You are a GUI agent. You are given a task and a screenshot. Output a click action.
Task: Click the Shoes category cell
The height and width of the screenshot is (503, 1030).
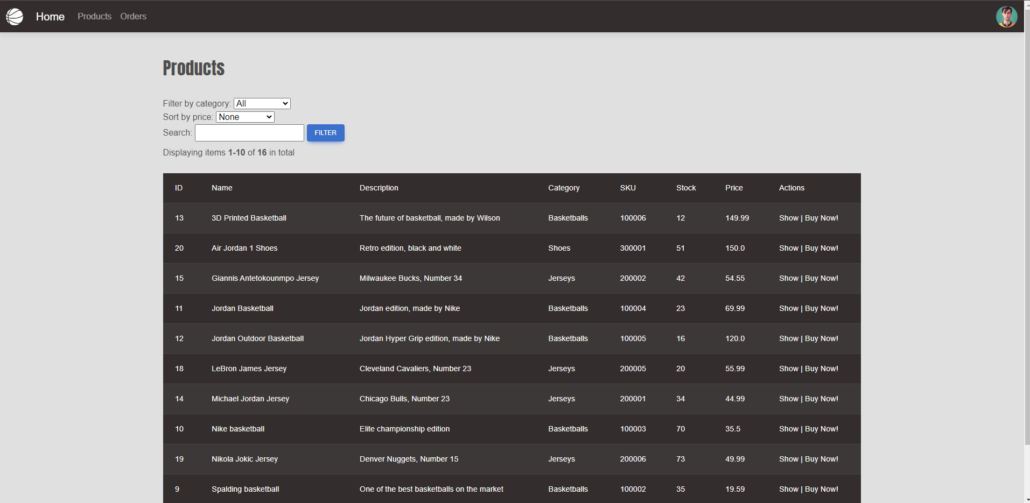pos(559,248)
